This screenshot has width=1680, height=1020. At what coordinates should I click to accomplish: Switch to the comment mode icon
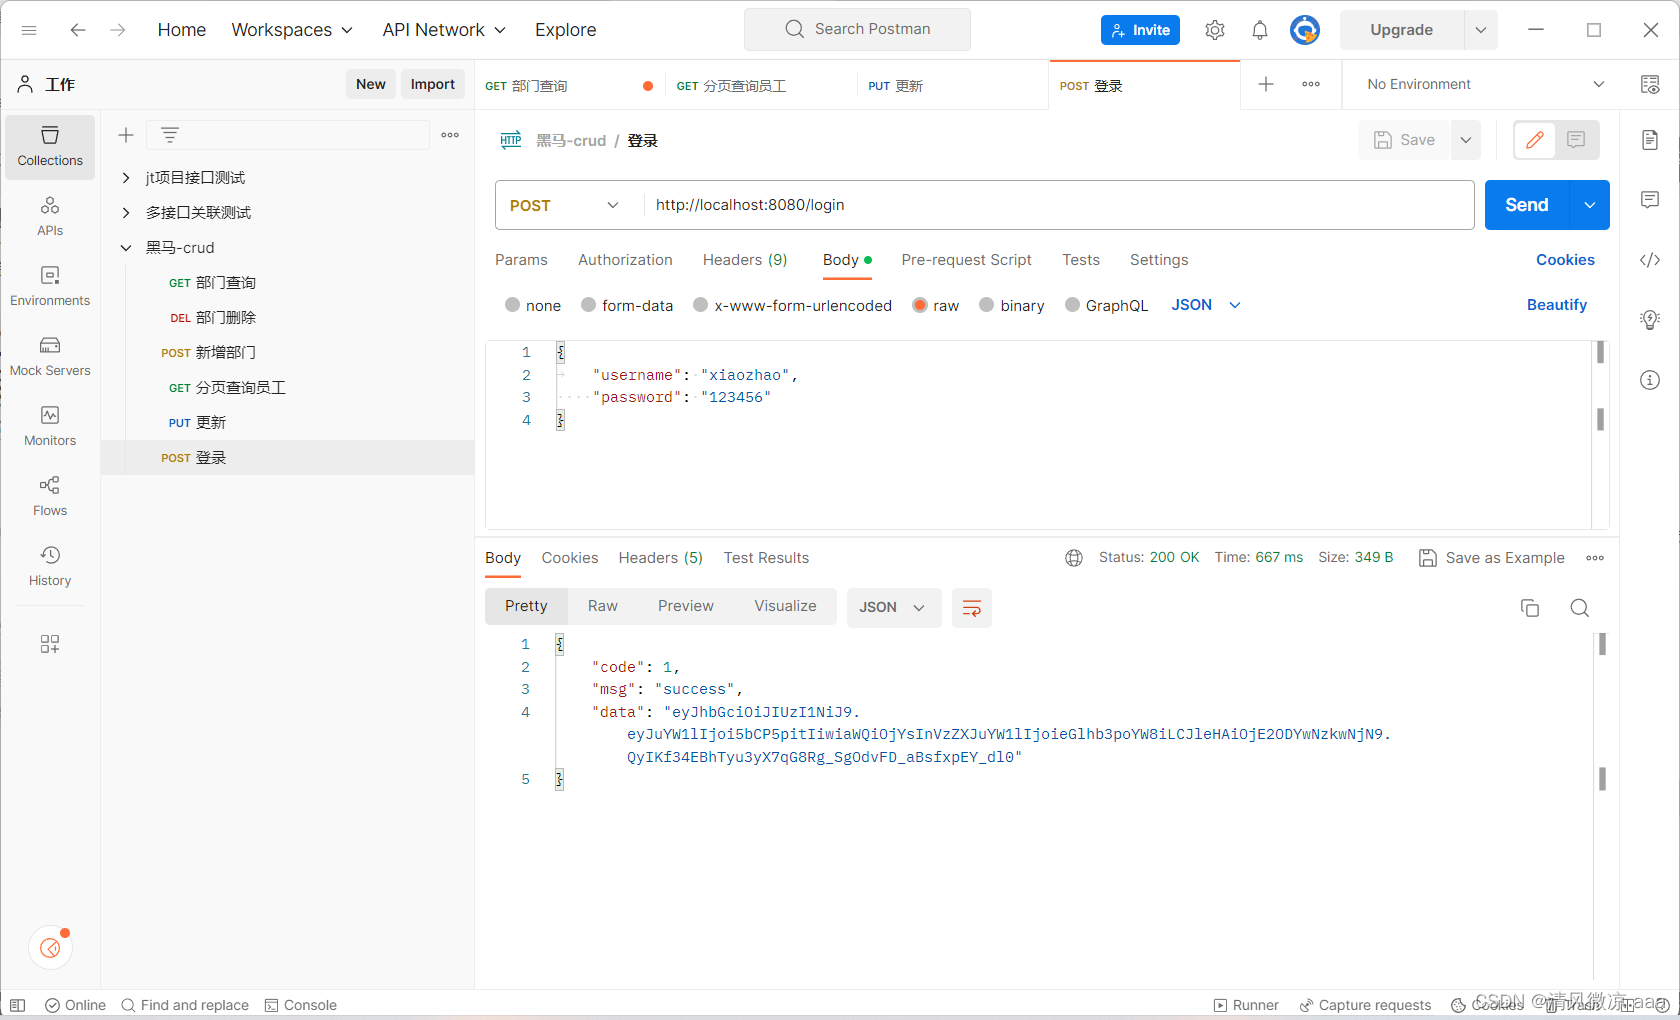(x=1577, y=140)
